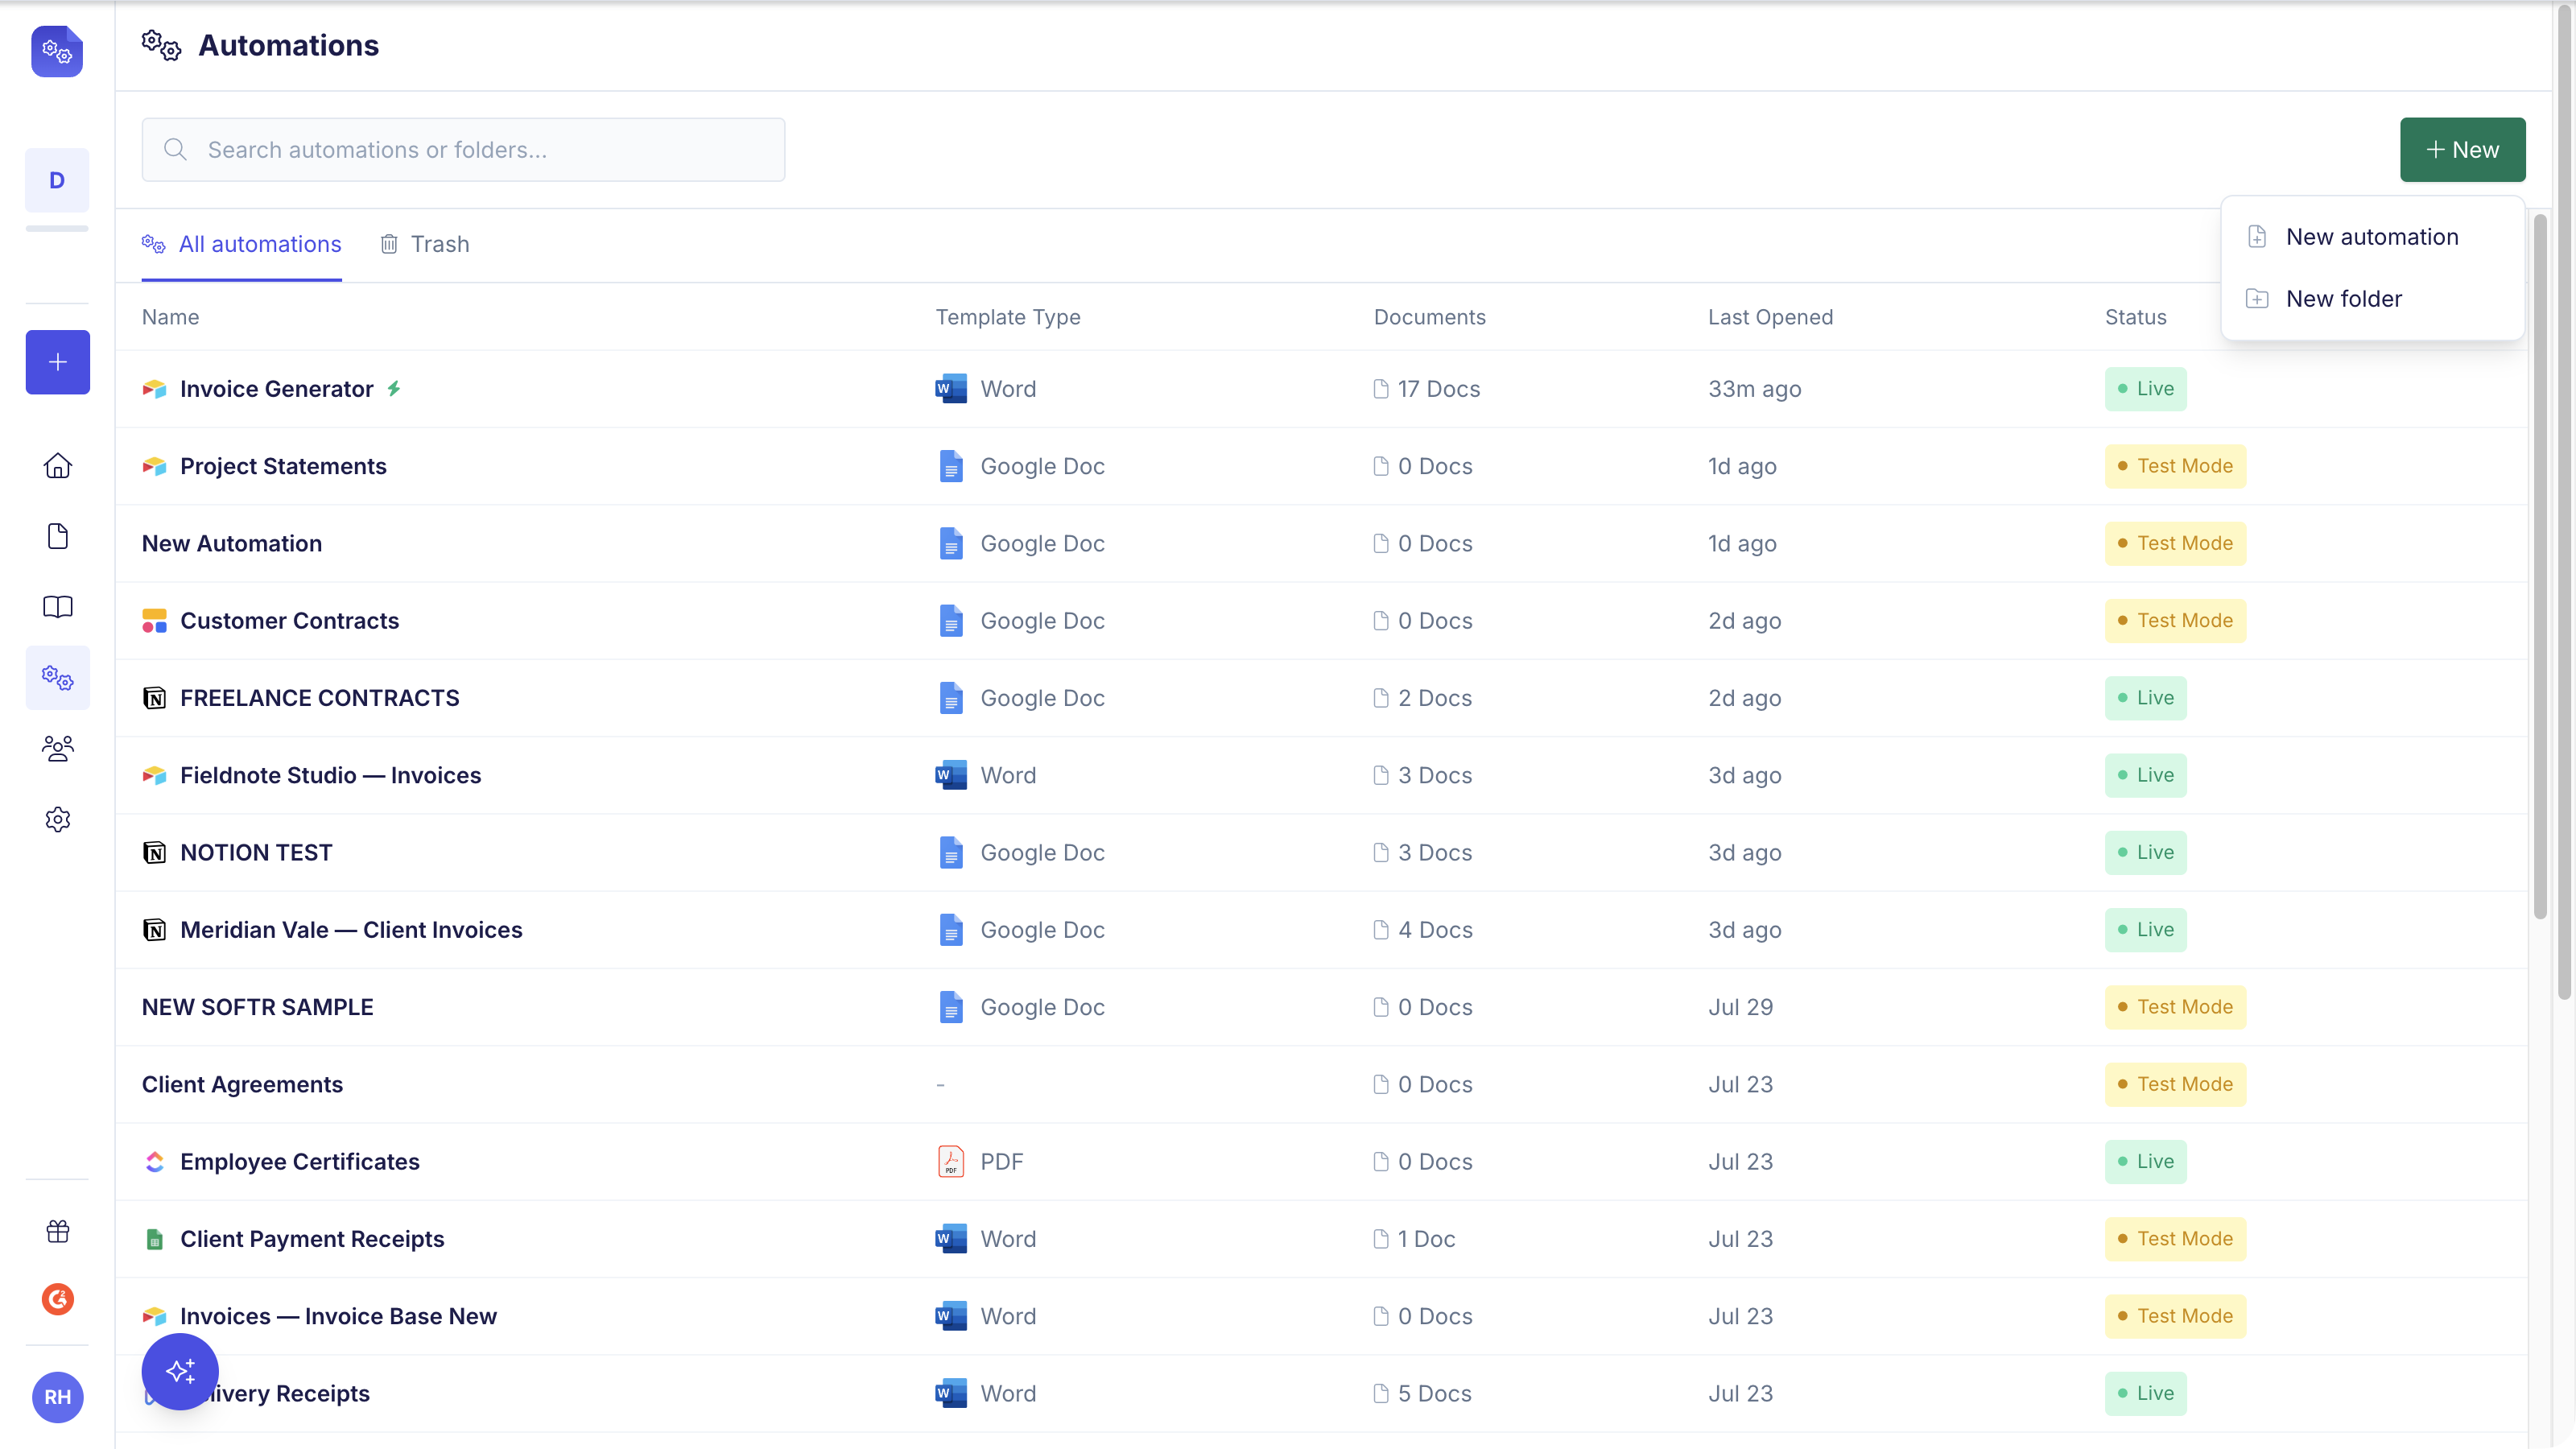Open Documents page icon in sidebar
Image resolution: width=2576 pixels, height=1449 pixels.
click(x=57, y=536)
